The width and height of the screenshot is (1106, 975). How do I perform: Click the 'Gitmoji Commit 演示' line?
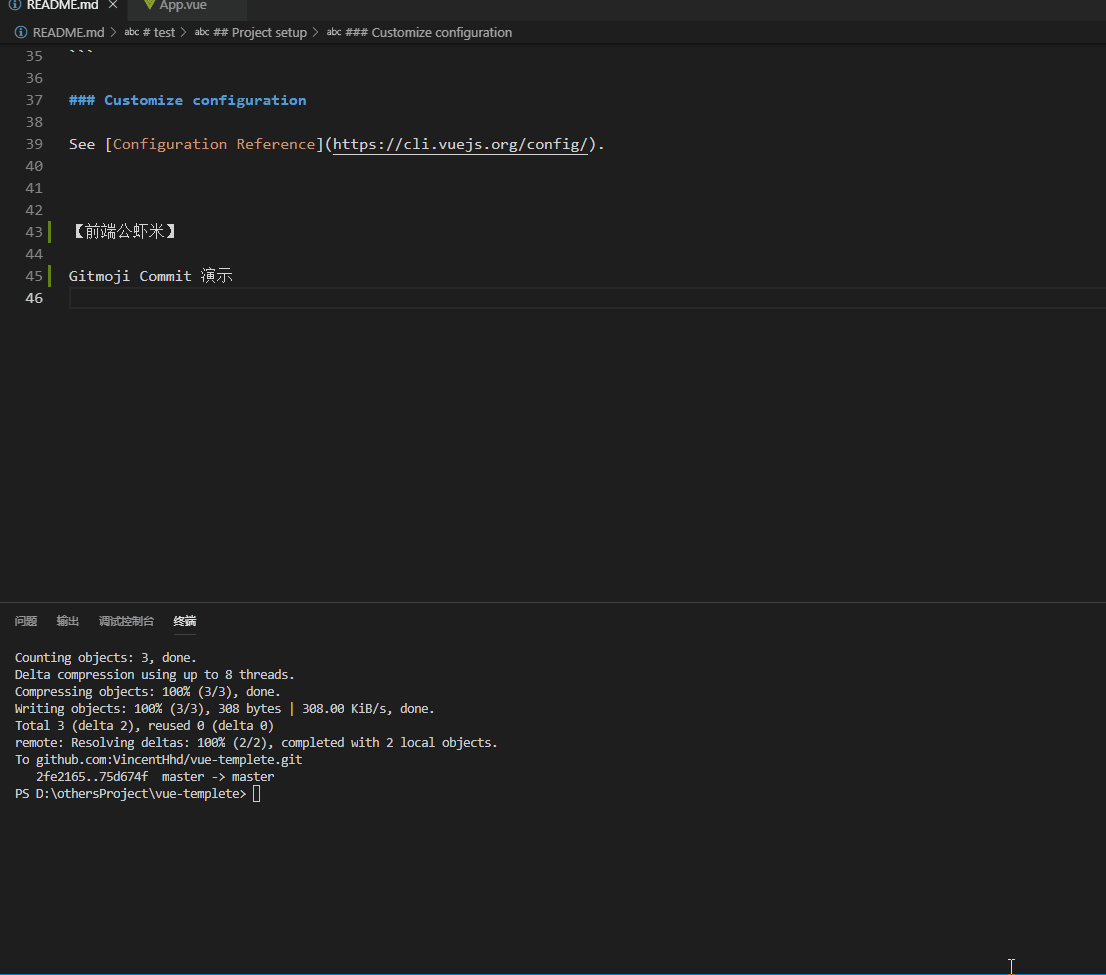coord(151,276)
